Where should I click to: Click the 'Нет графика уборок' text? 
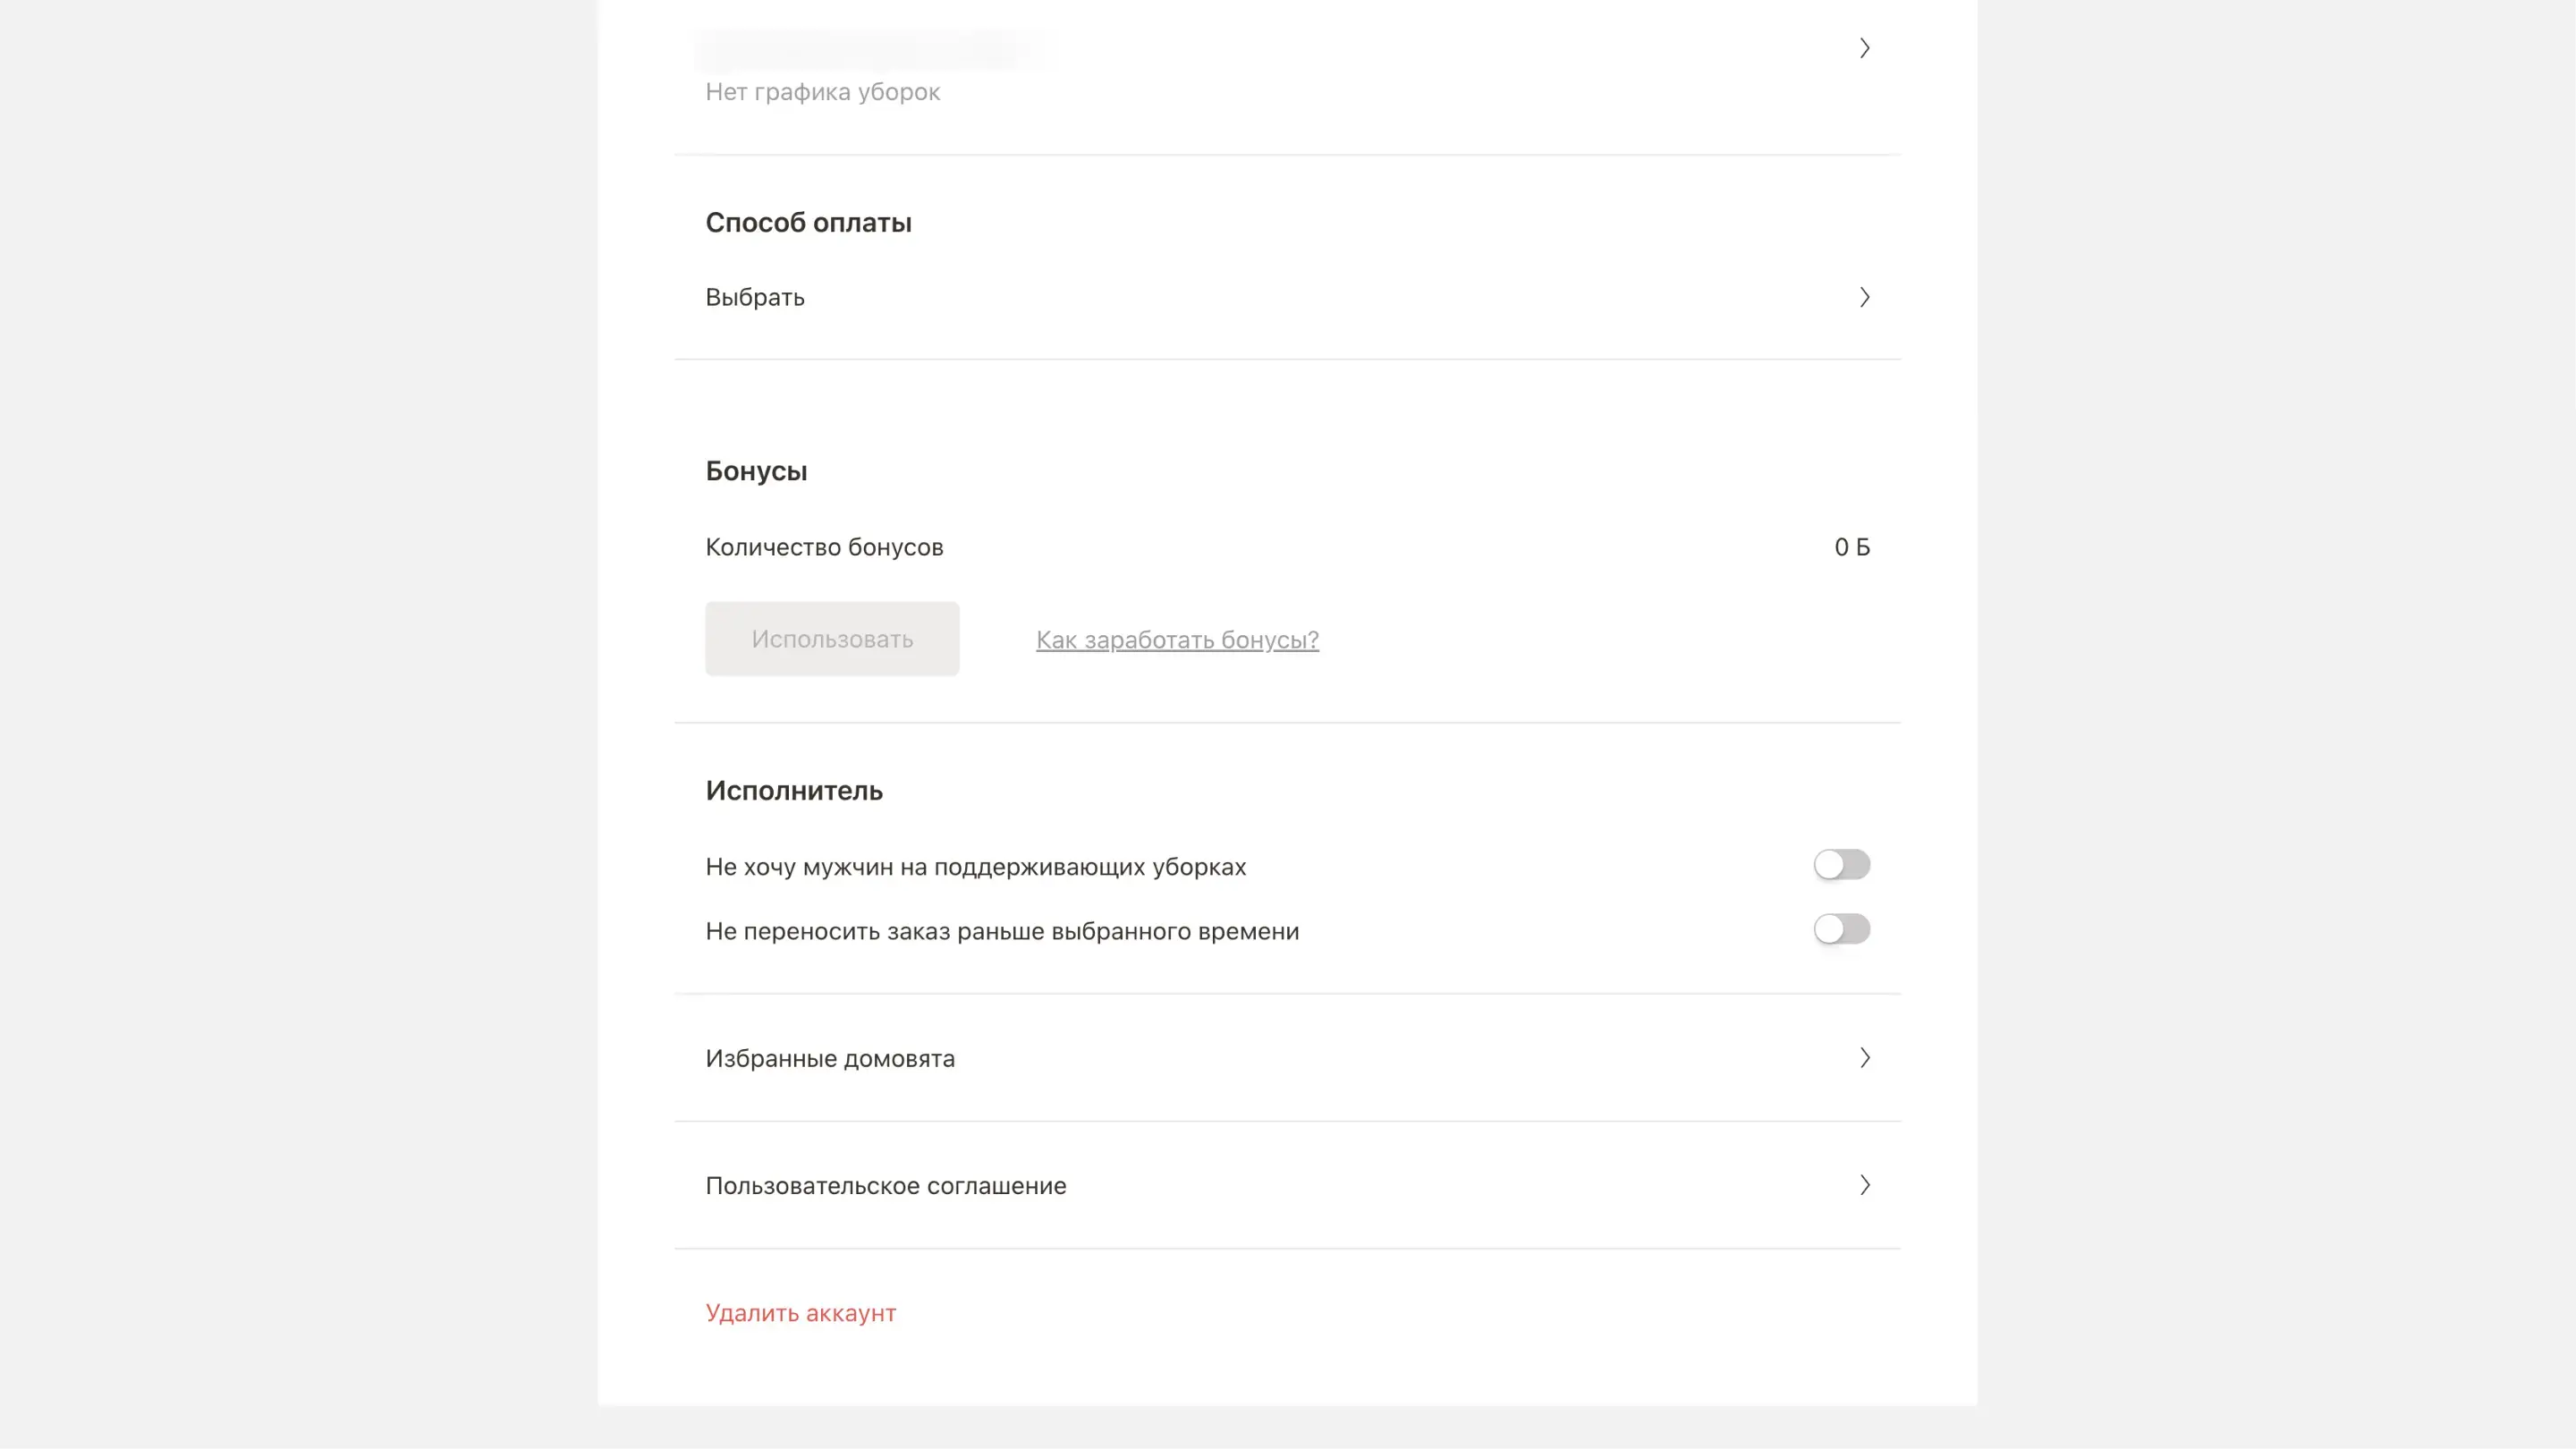coord(822,92)
